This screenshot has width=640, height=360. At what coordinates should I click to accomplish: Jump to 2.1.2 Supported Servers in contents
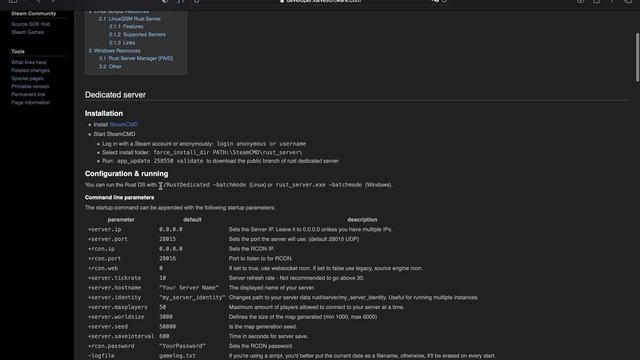tap(137, 35)
